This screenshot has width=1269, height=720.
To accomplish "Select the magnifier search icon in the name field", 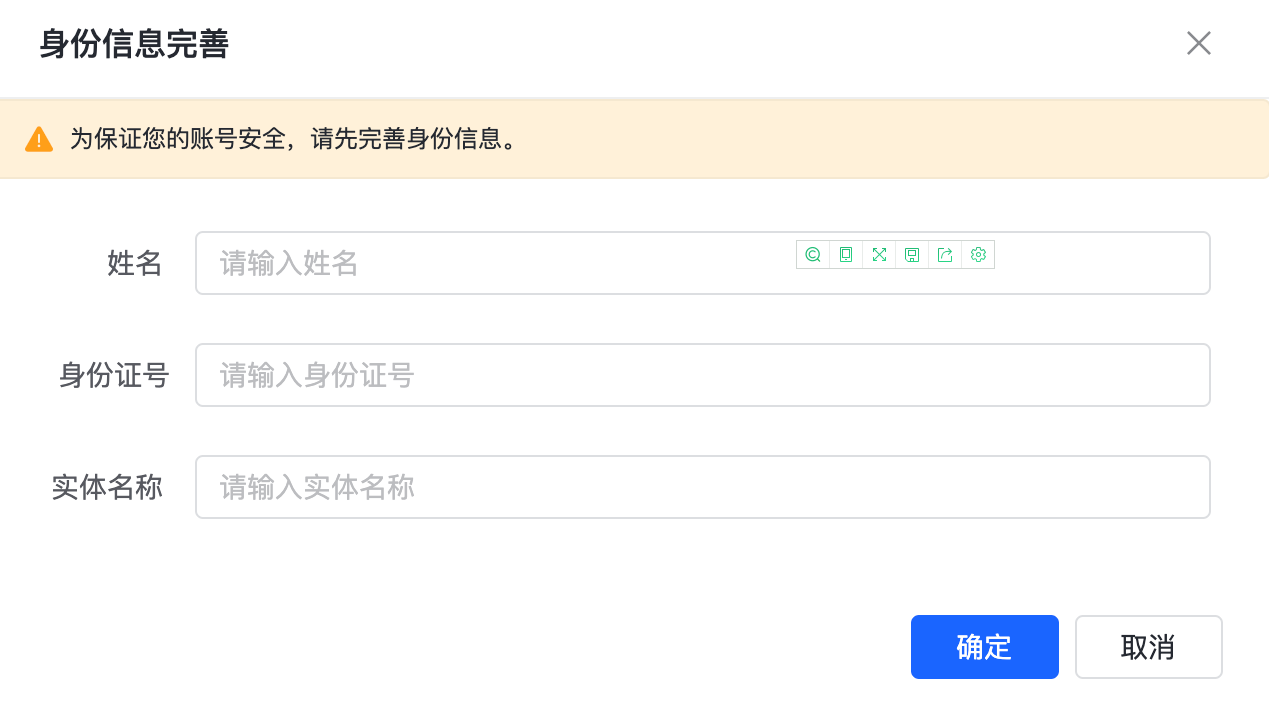I will point(812,255).
